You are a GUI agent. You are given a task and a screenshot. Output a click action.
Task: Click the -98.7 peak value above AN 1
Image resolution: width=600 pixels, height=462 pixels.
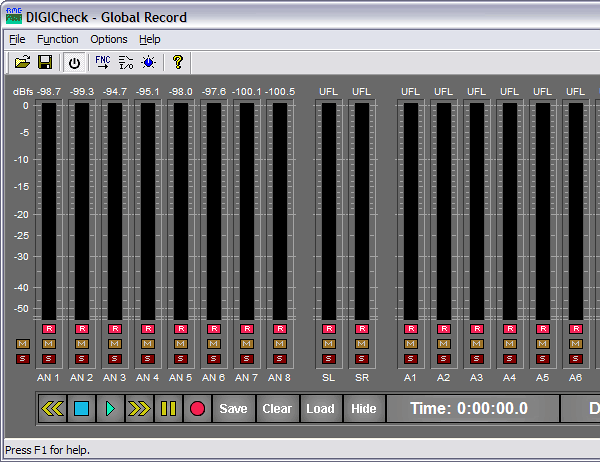pyautogui.click(x=49, y=92)
